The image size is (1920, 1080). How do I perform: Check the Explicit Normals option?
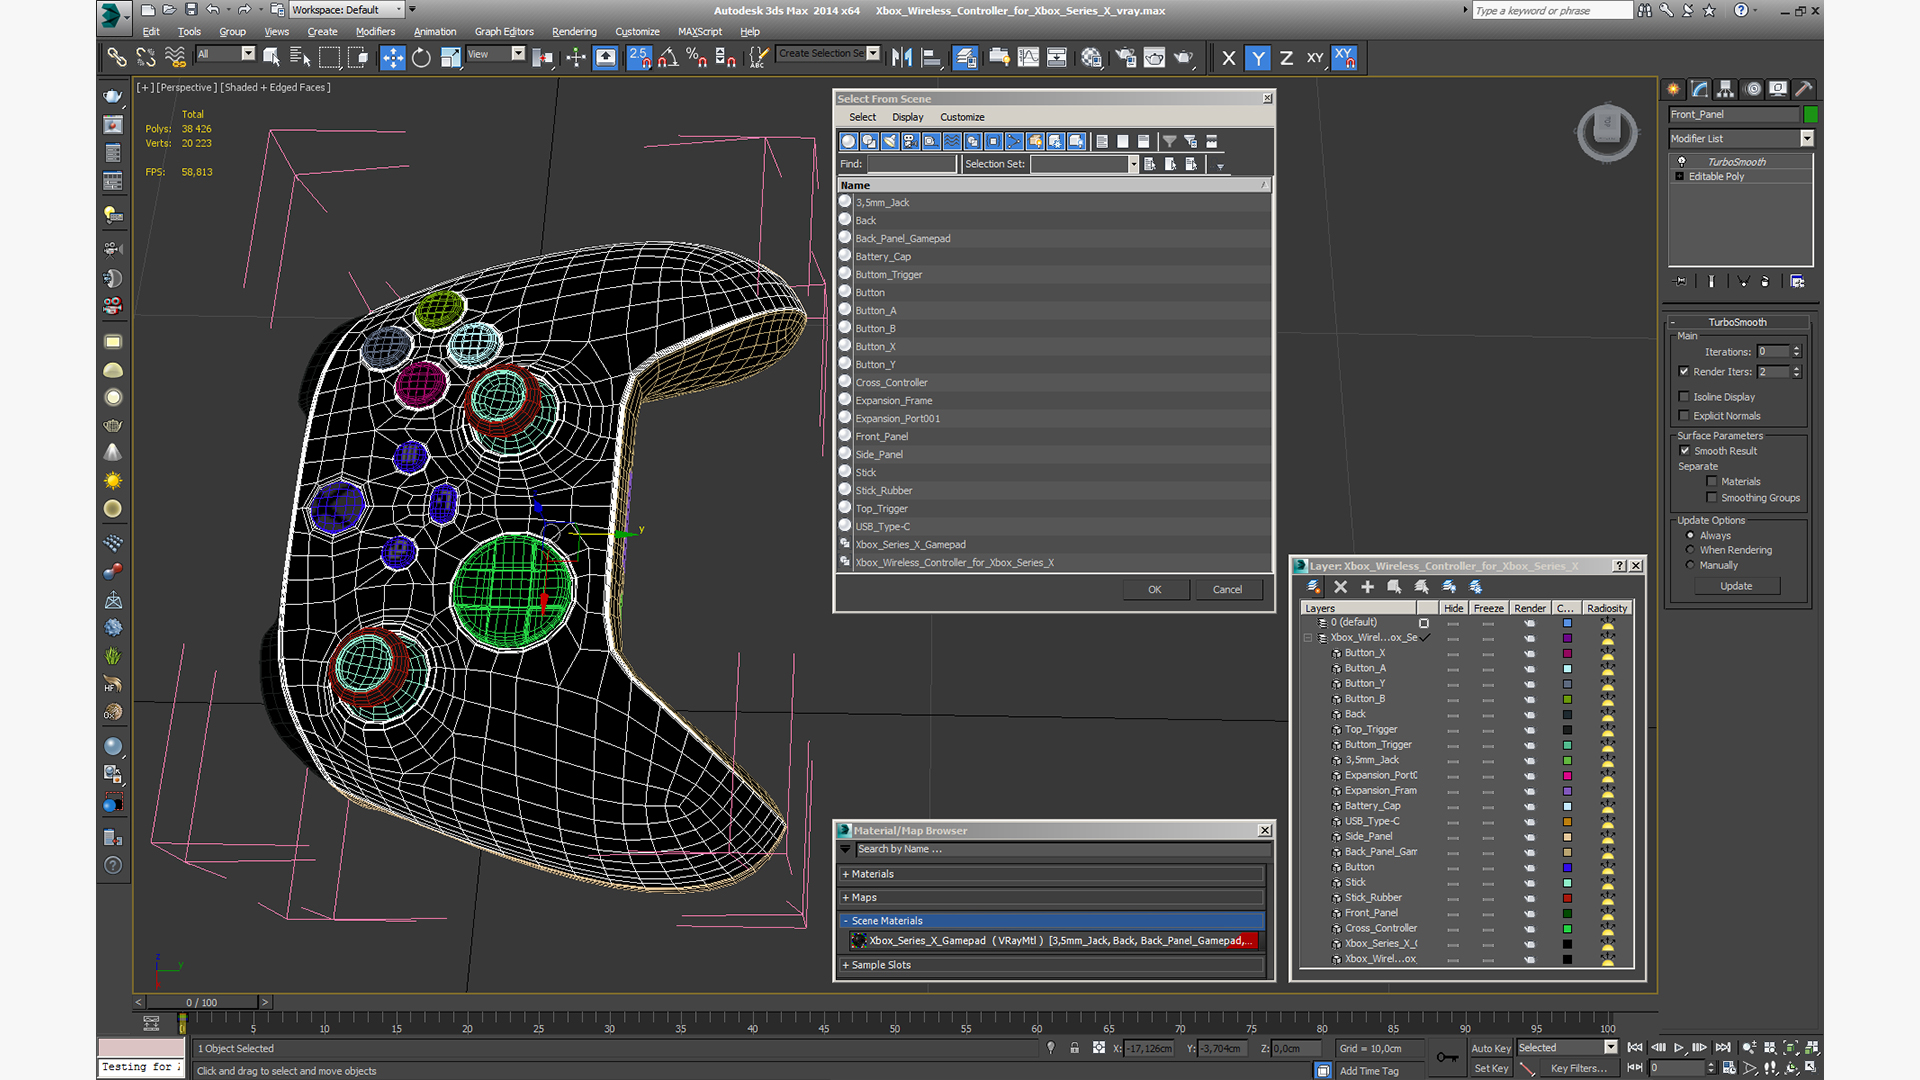click(x=1684, y=416)
